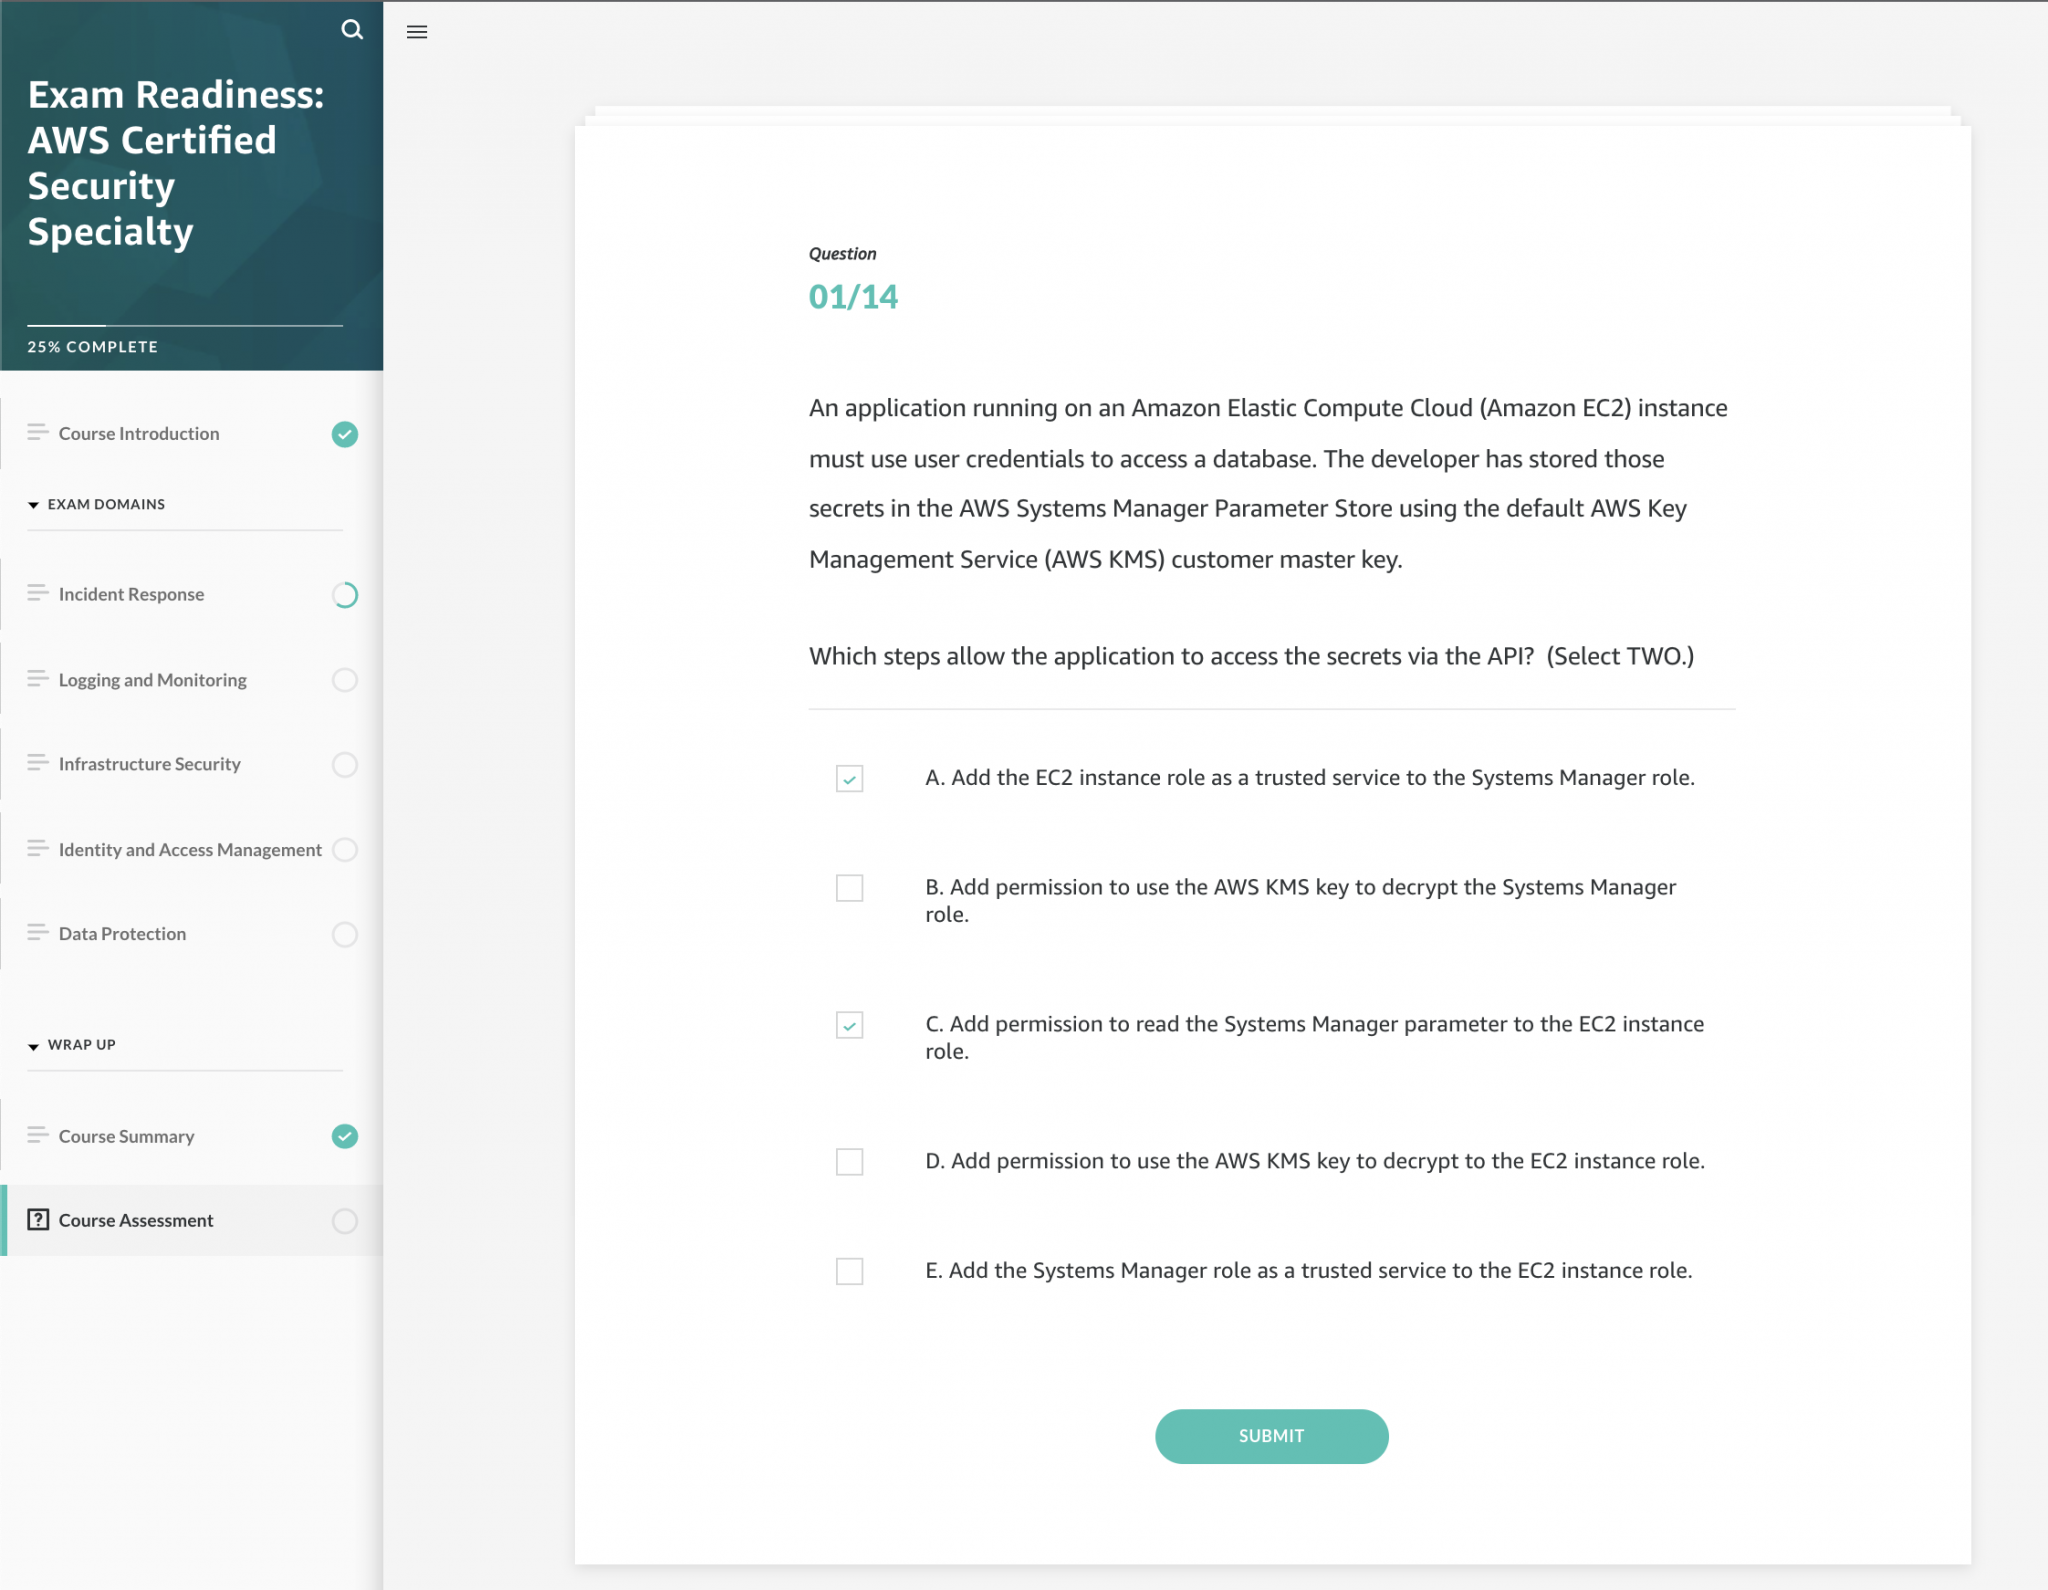This screenshot has width=2048, height=1590.
Task: Enable checkbox for answer option B
Action: 849,885
